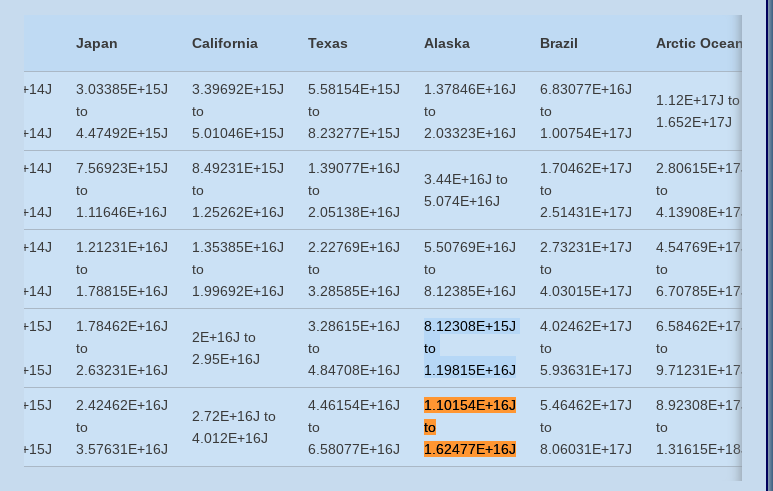Select Arctic Ocean cell 1.12E+17J to 1.652E+17J
The image size is (773, 491).
(x=698, y=111)
